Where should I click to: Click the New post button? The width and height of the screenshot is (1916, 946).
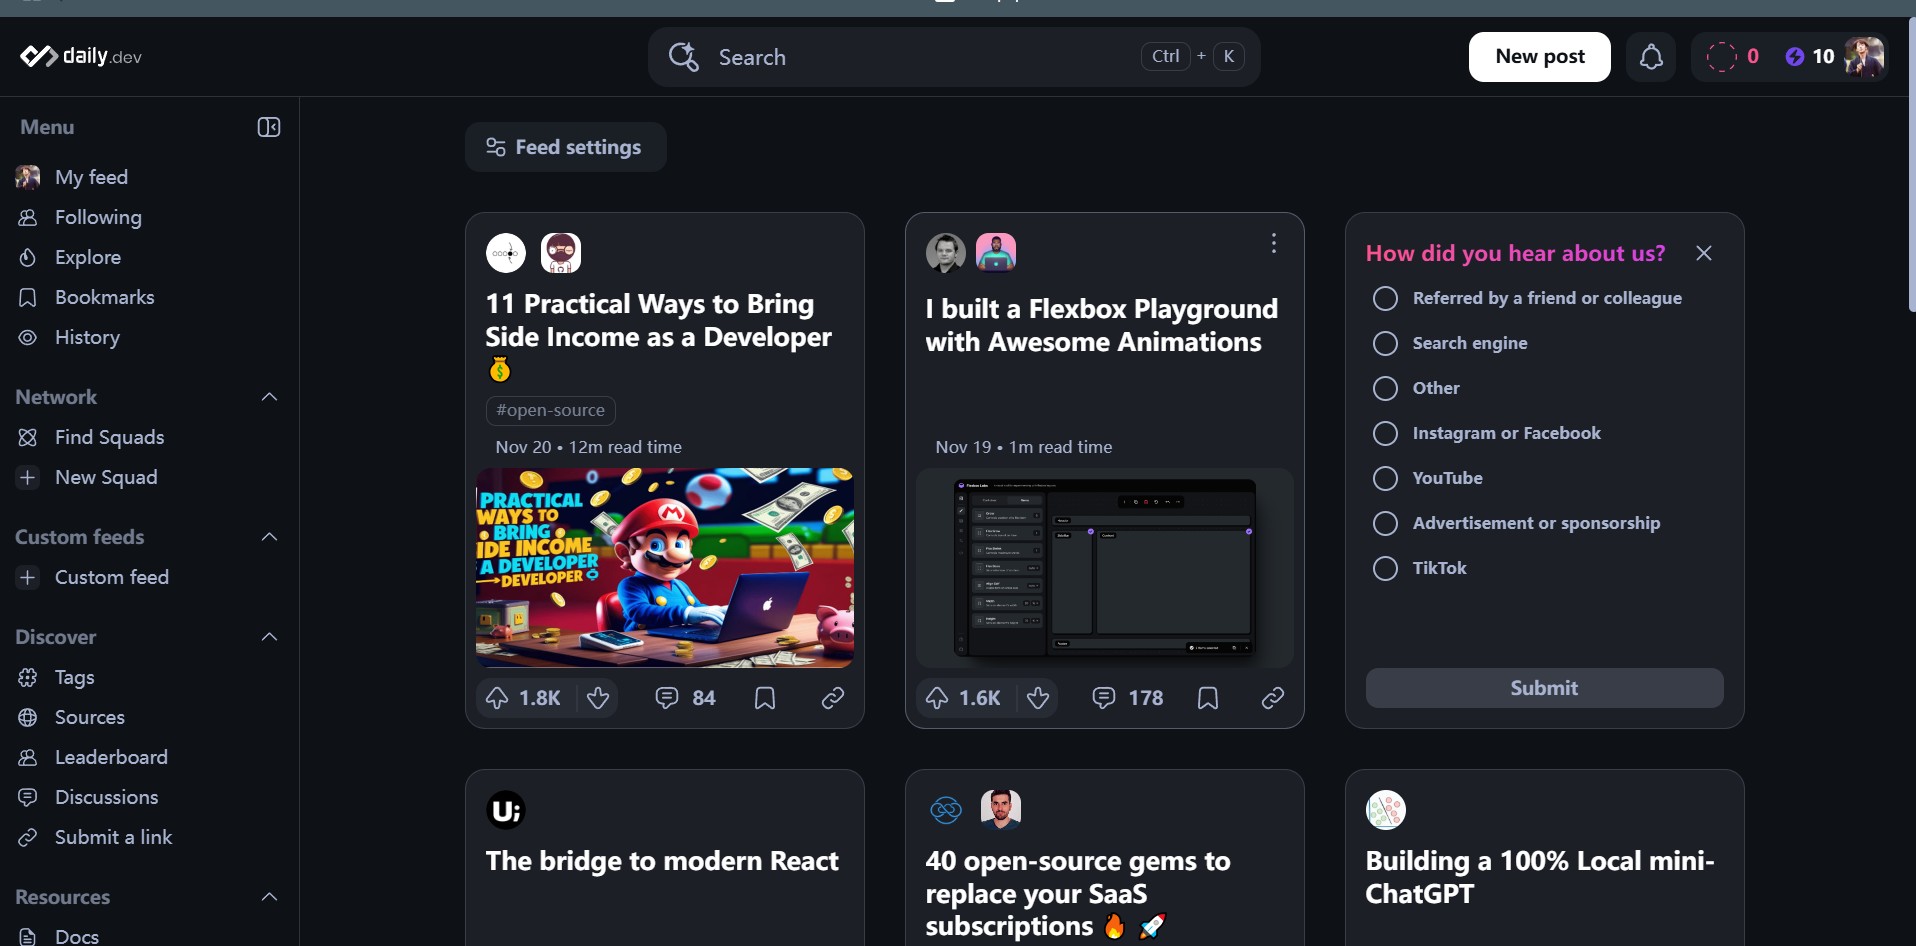[1539, 57]
